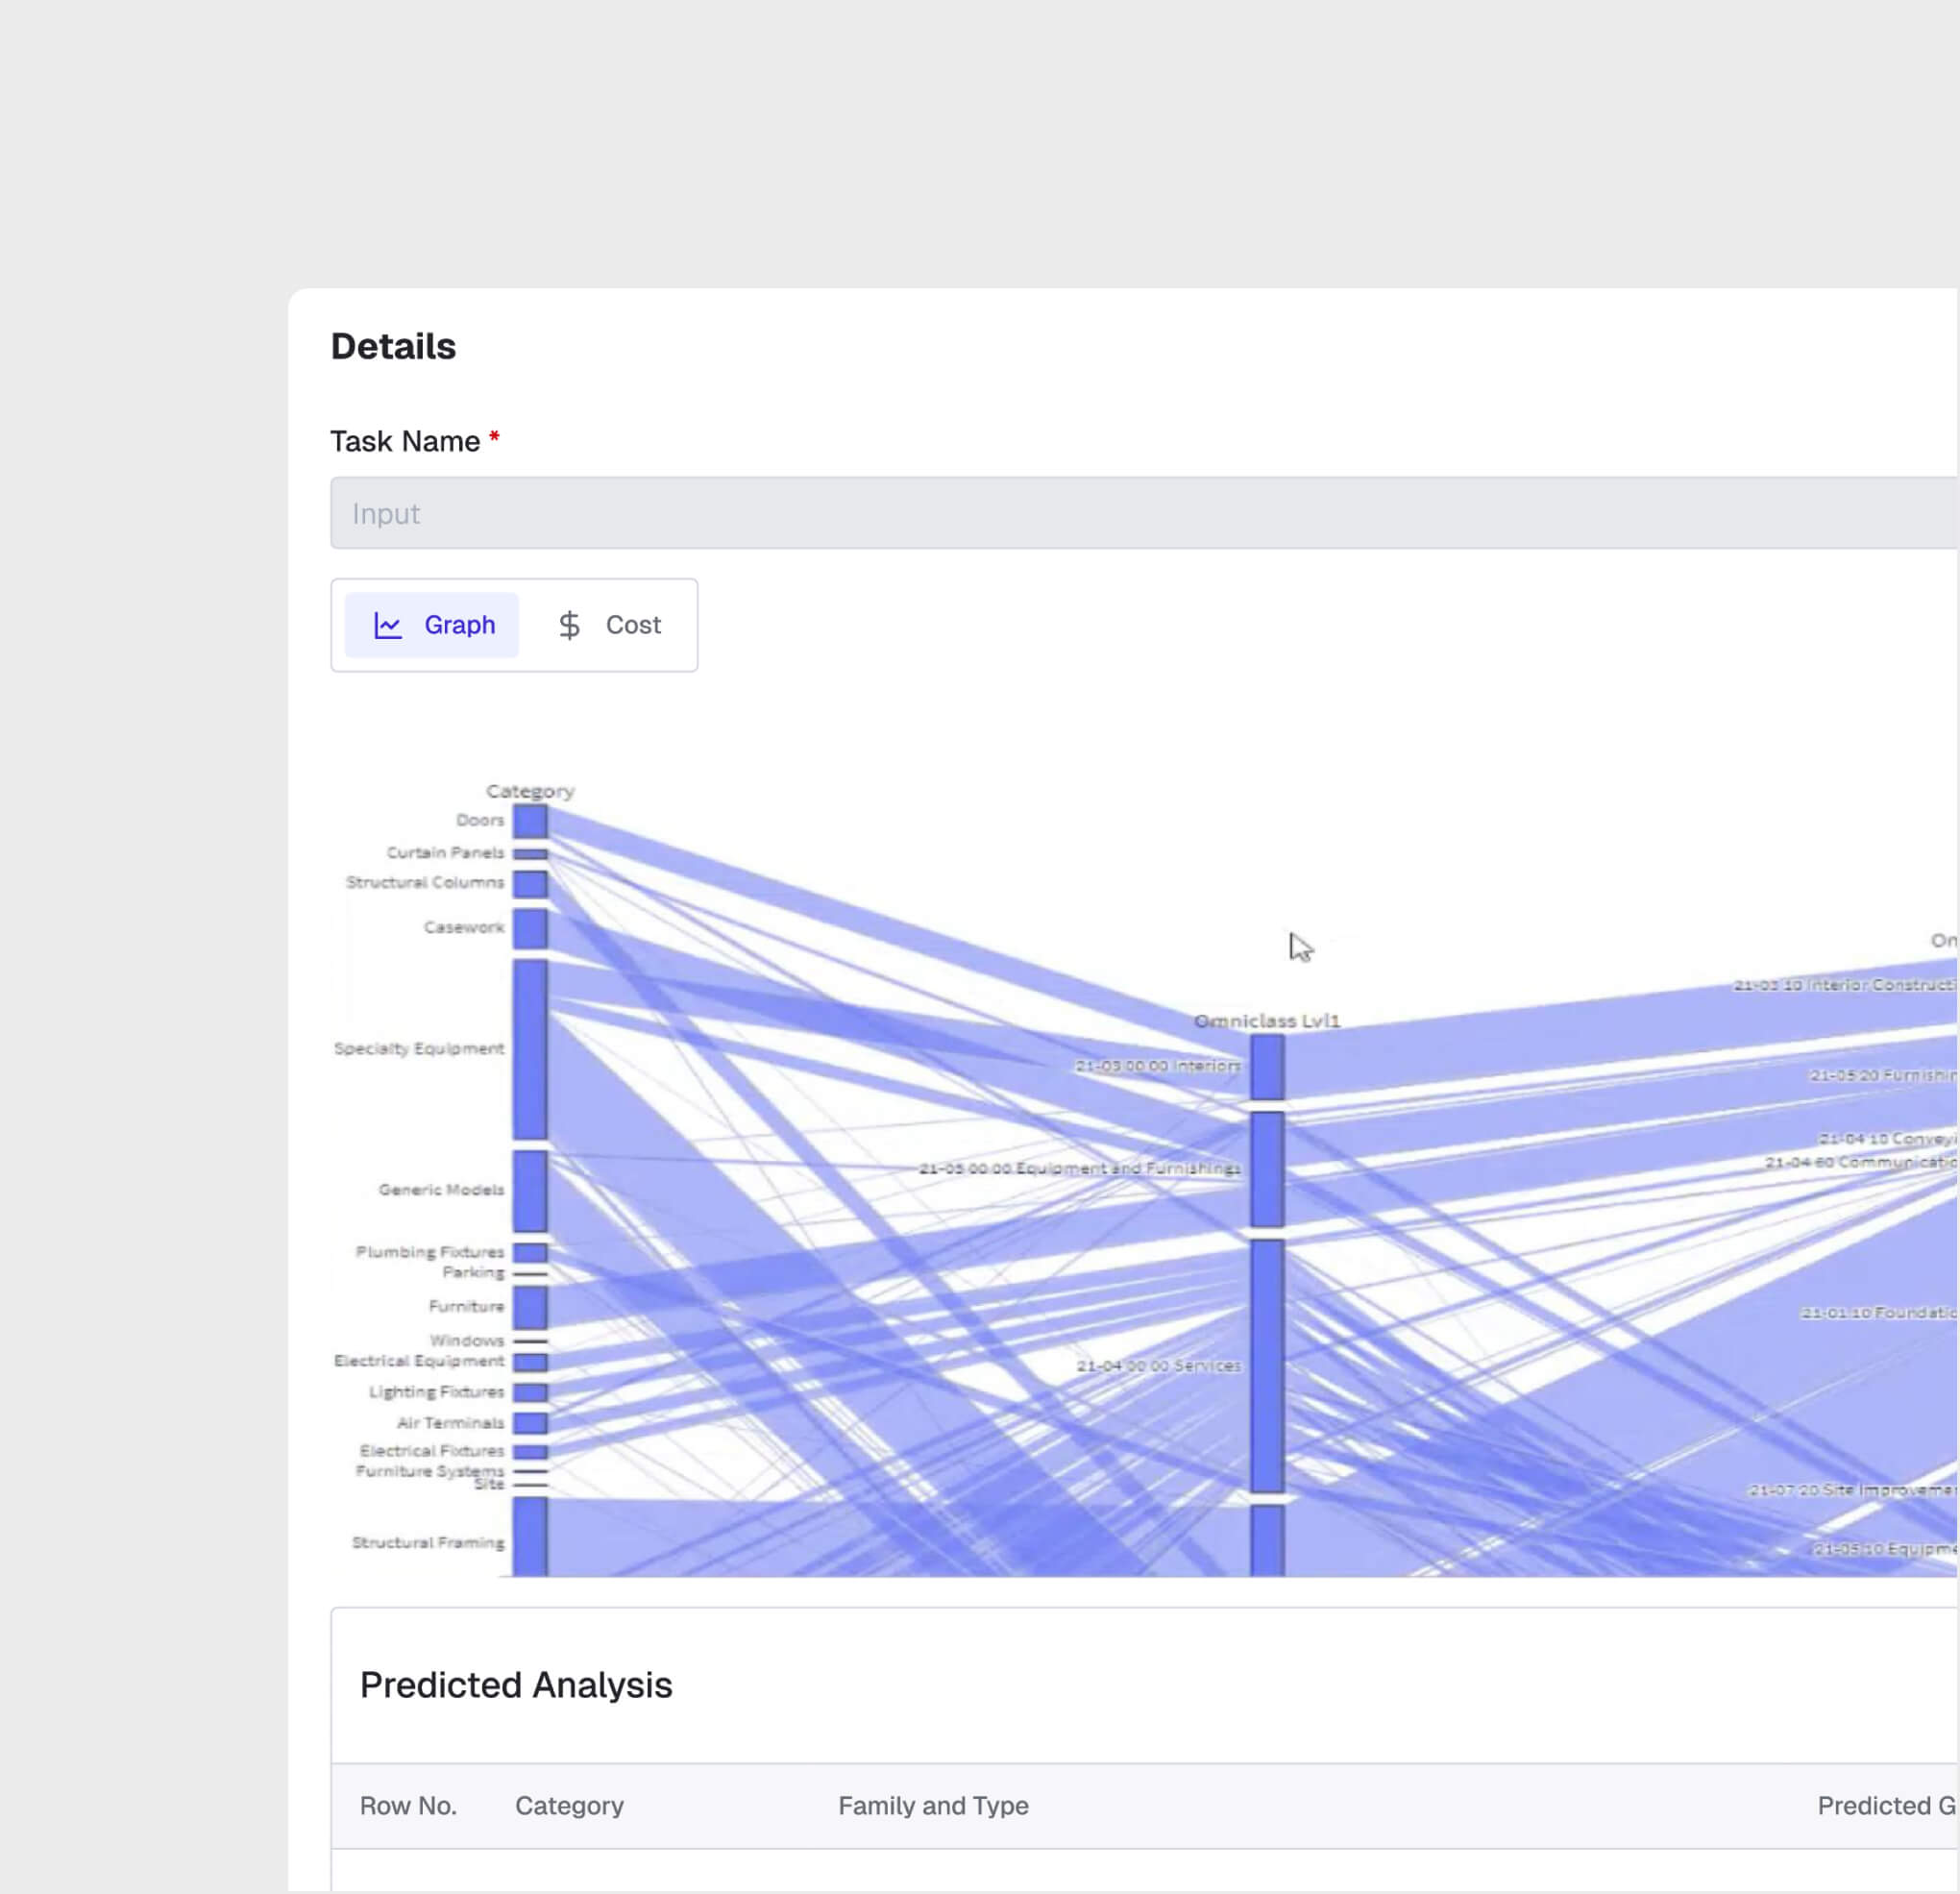1960x1894 pixels.
Task: Select the Plumbing Fixtures node
Action: tap(530, 1252)
